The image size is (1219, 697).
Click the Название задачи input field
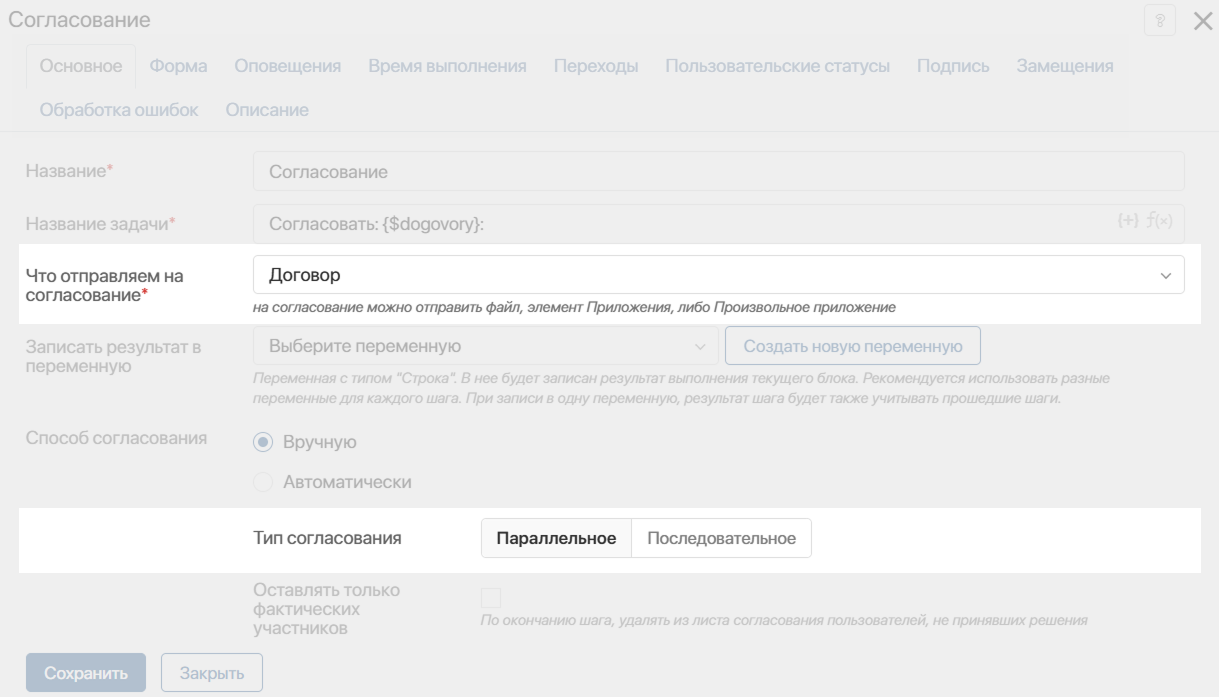tap(719, 224)
